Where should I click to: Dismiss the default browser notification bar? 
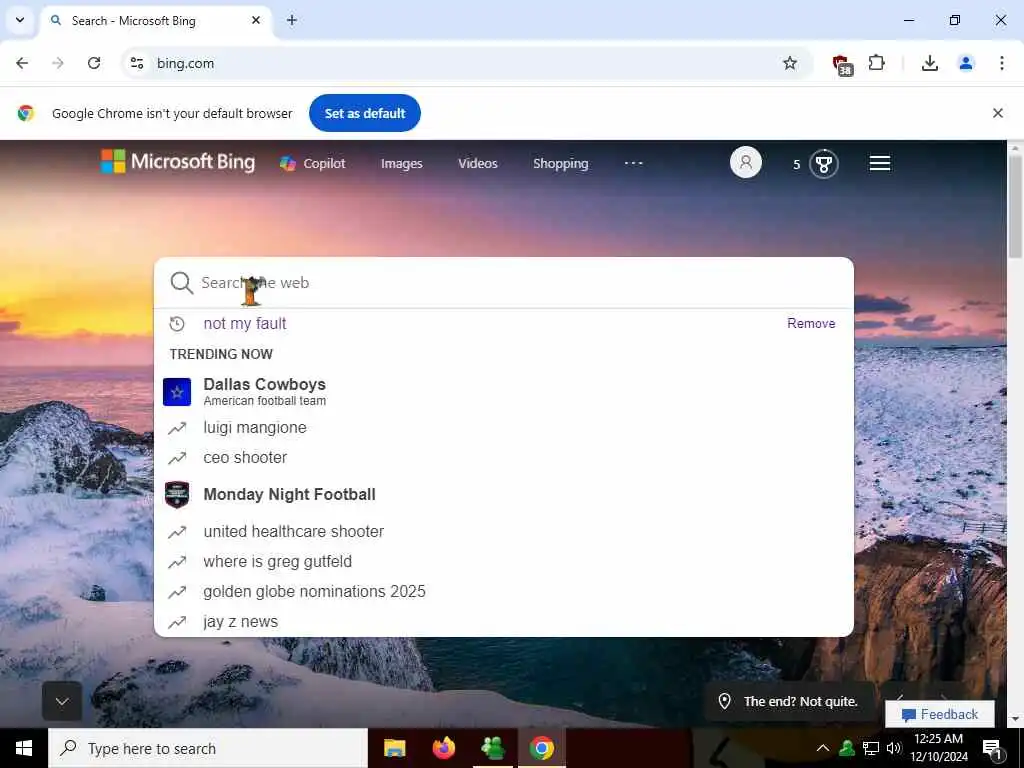pos(997,113)
